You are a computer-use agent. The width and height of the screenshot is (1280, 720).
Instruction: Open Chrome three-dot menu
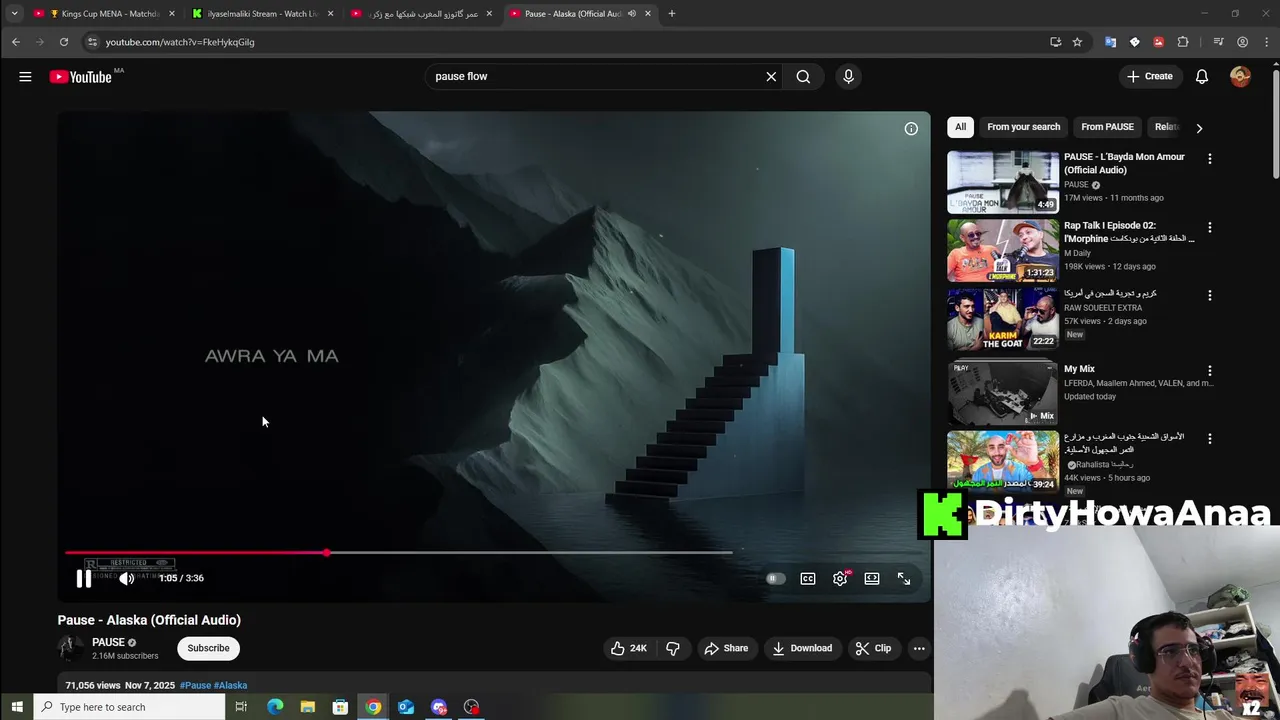pos(1265,42)
